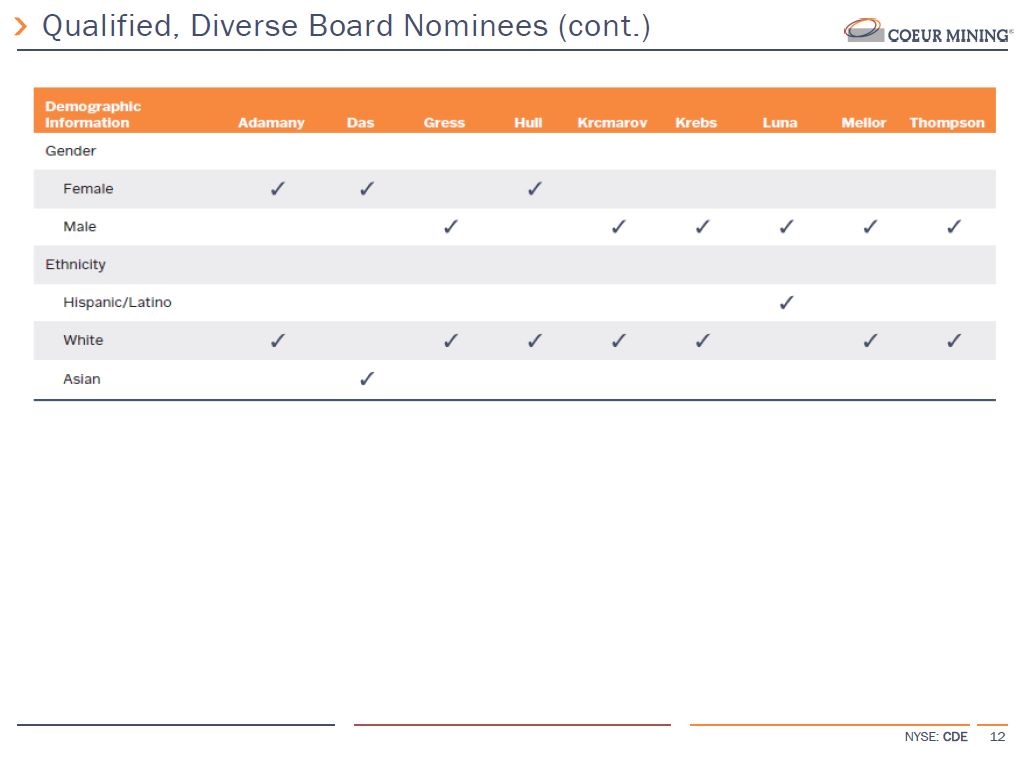Screen dimensions: 1030x775
Task: Select the Ethnicity row heading
Action: (75, 265)
